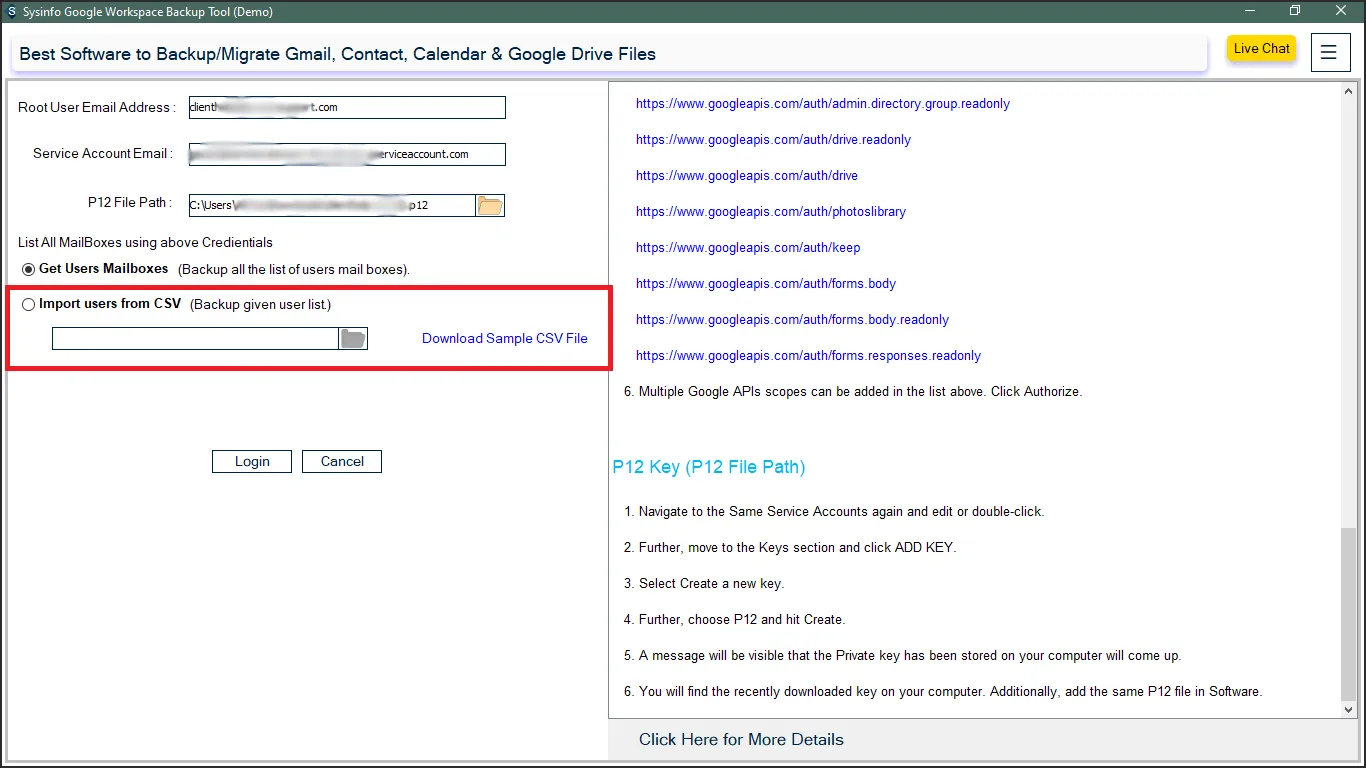Click the 'Select Create a new key' step
The image size is (1366, 768).
(704, 584)
